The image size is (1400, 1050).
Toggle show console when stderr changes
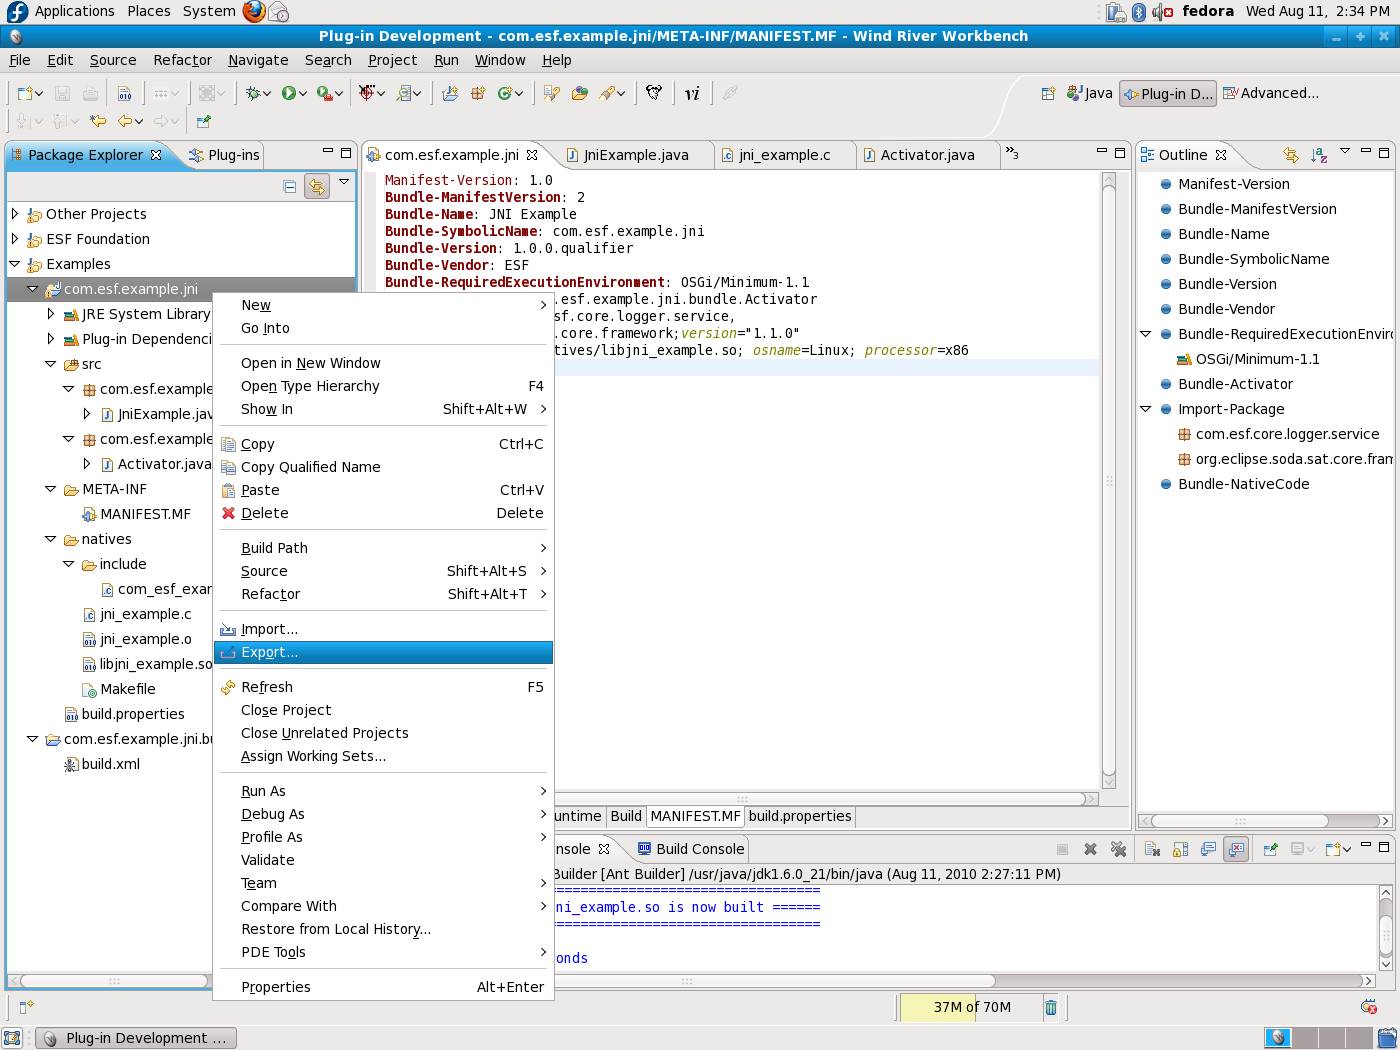click(1236, 849)
